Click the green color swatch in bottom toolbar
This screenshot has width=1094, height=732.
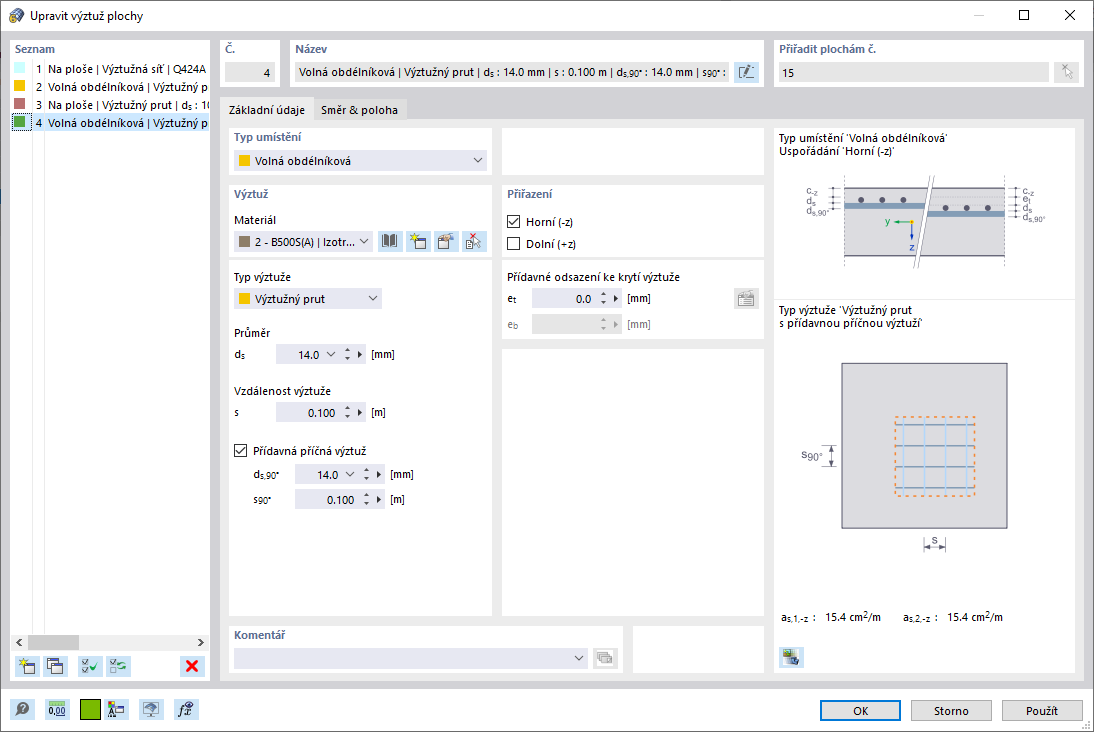click(90, 710)
